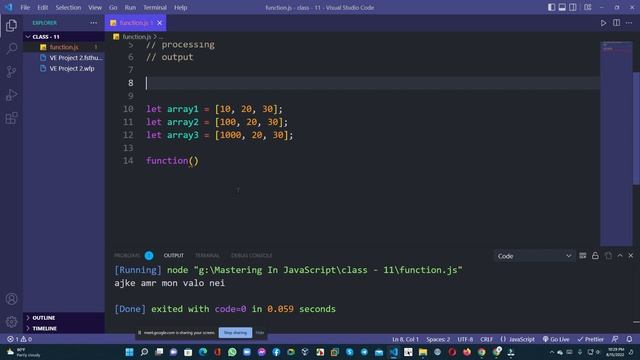The width and height of the screenshot is (640, 360).
Task: Clear the output panel
Action: coord(582,256)
